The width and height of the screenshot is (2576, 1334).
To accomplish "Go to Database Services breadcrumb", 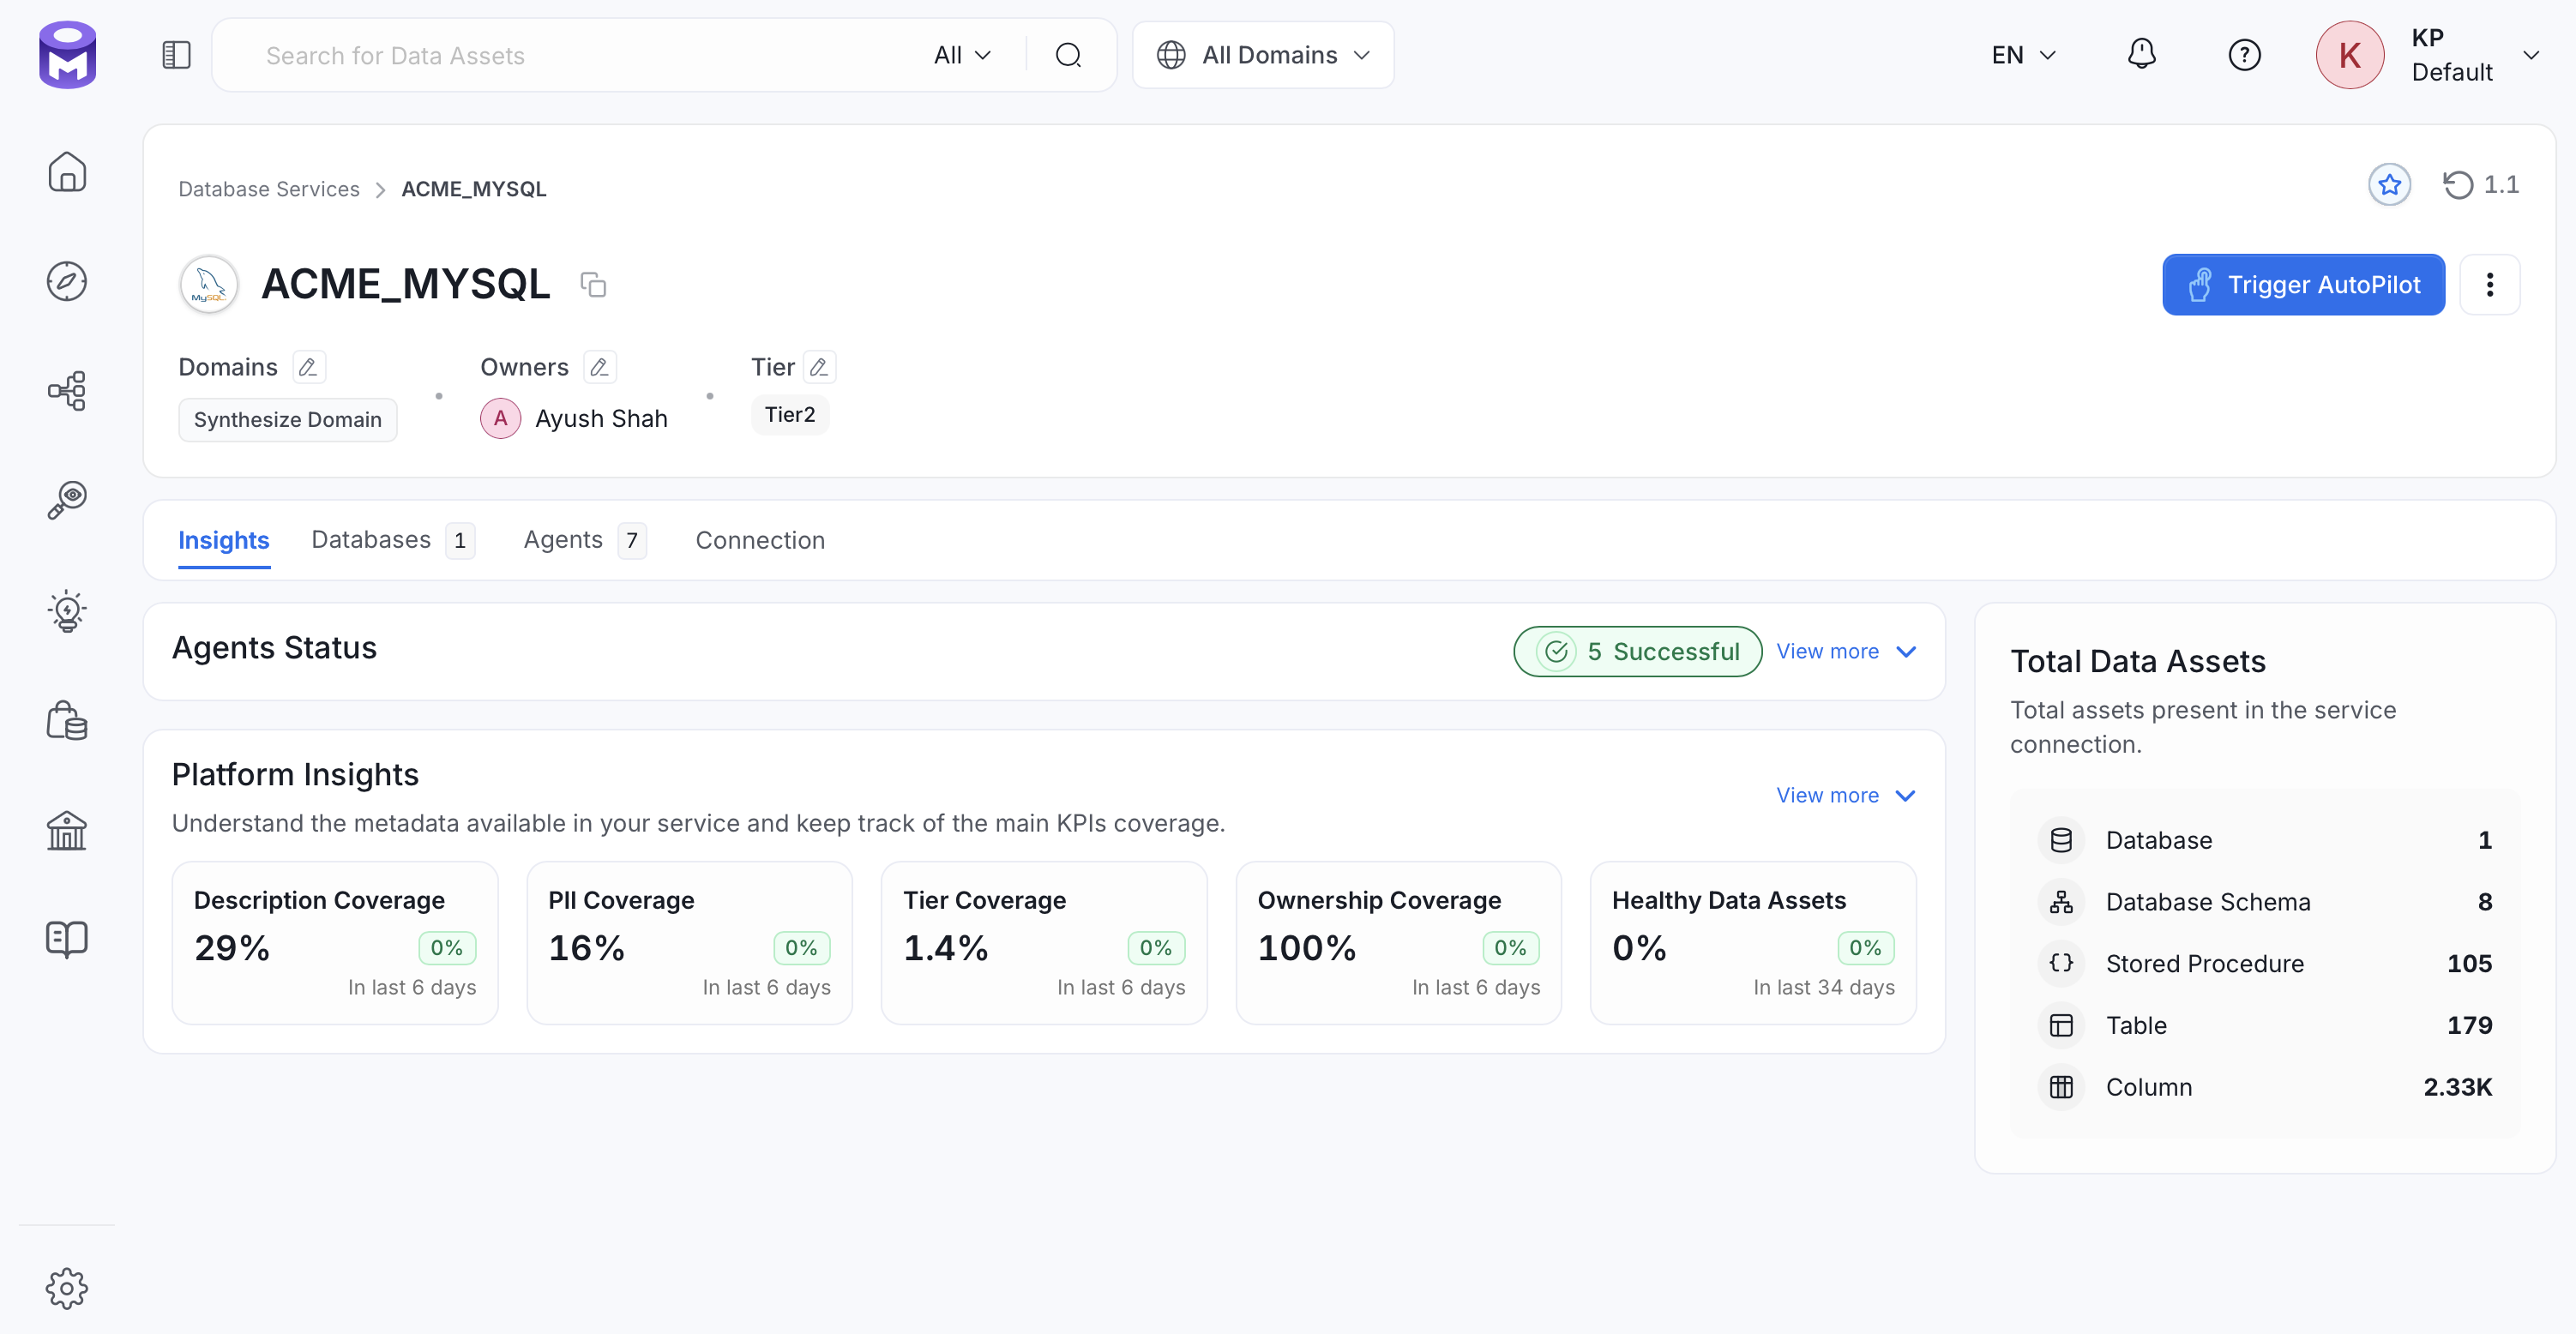I will [269, 189].
